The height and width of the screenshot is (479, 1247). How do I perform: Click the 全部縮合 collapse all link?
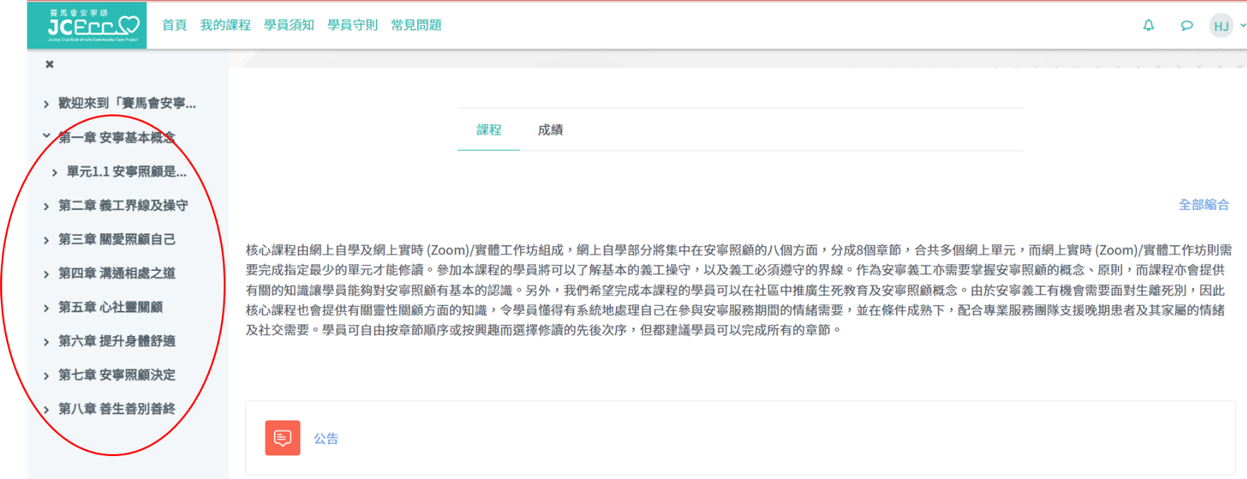pyautogui.click(x=1204, y=205)
